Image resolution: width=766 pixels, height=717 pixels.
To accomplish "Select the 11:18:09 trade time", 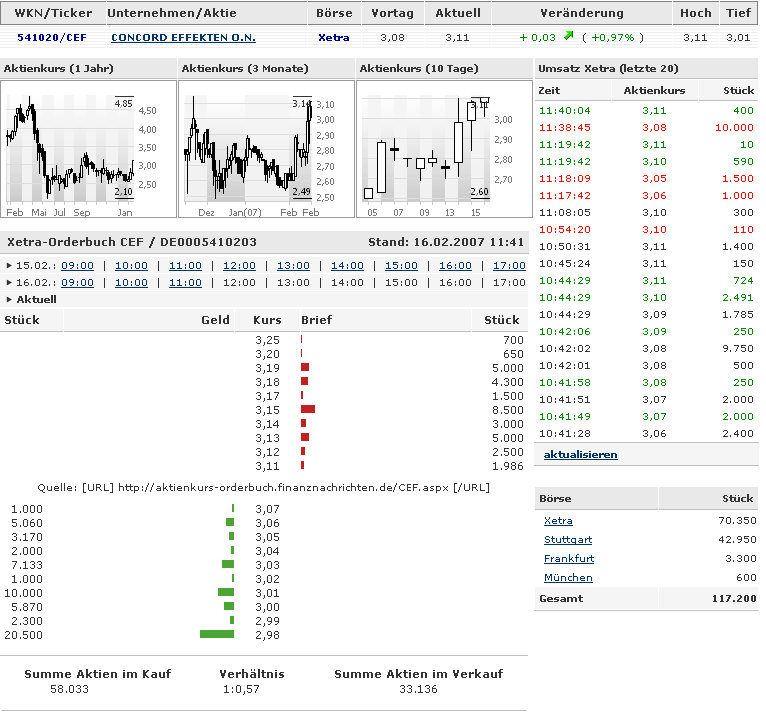I will pos(565,179).
